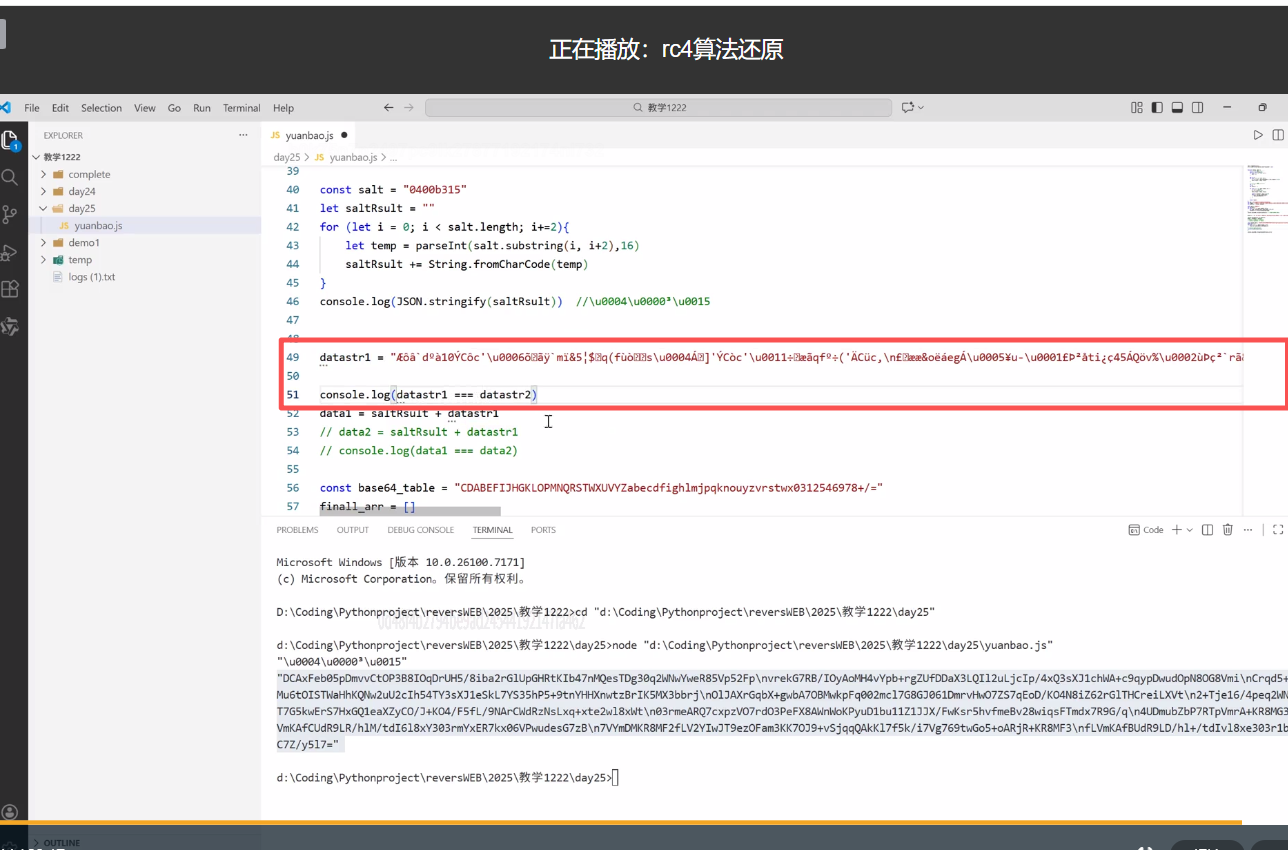Screen dimensions: 1288x850
Task: Click day25 in the breadcrumb
Action: [287, 157]
